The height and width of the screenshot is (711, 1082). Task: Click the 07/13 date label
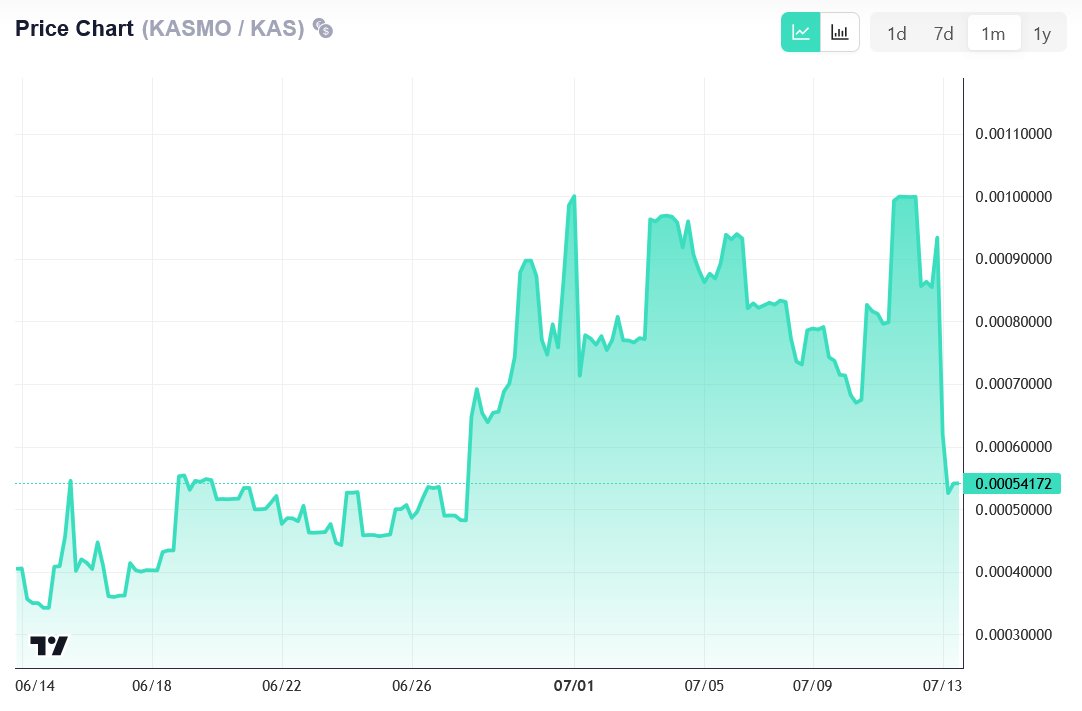tap(942, 685)
